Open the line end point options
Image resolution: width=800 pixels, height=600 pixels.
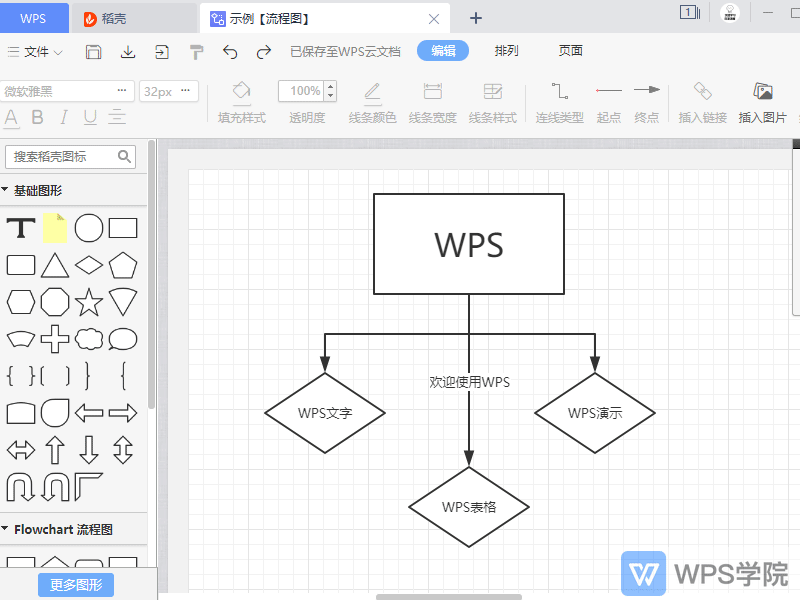click(x=647, y=103)
